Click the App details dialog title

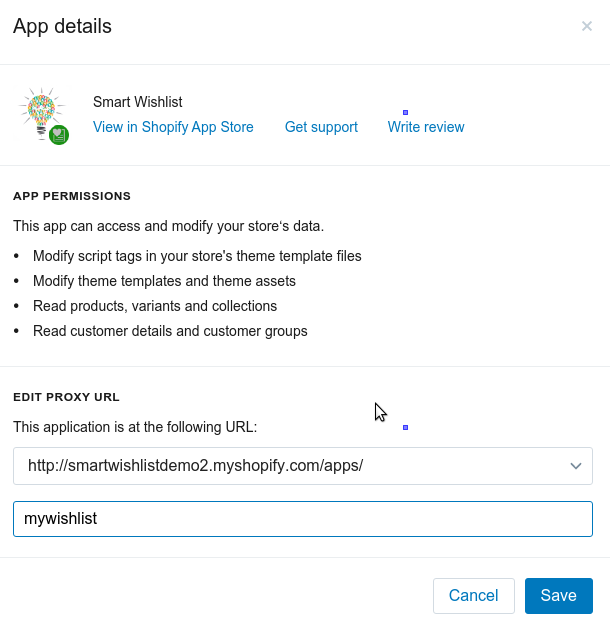[x=62, y=27]
